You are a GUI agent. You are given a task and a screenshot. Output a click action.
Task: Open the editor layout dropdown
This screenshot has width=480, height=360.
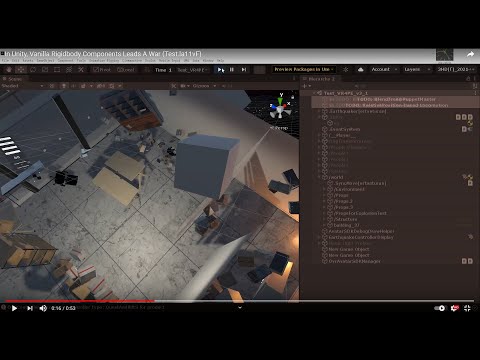point(456,69)
